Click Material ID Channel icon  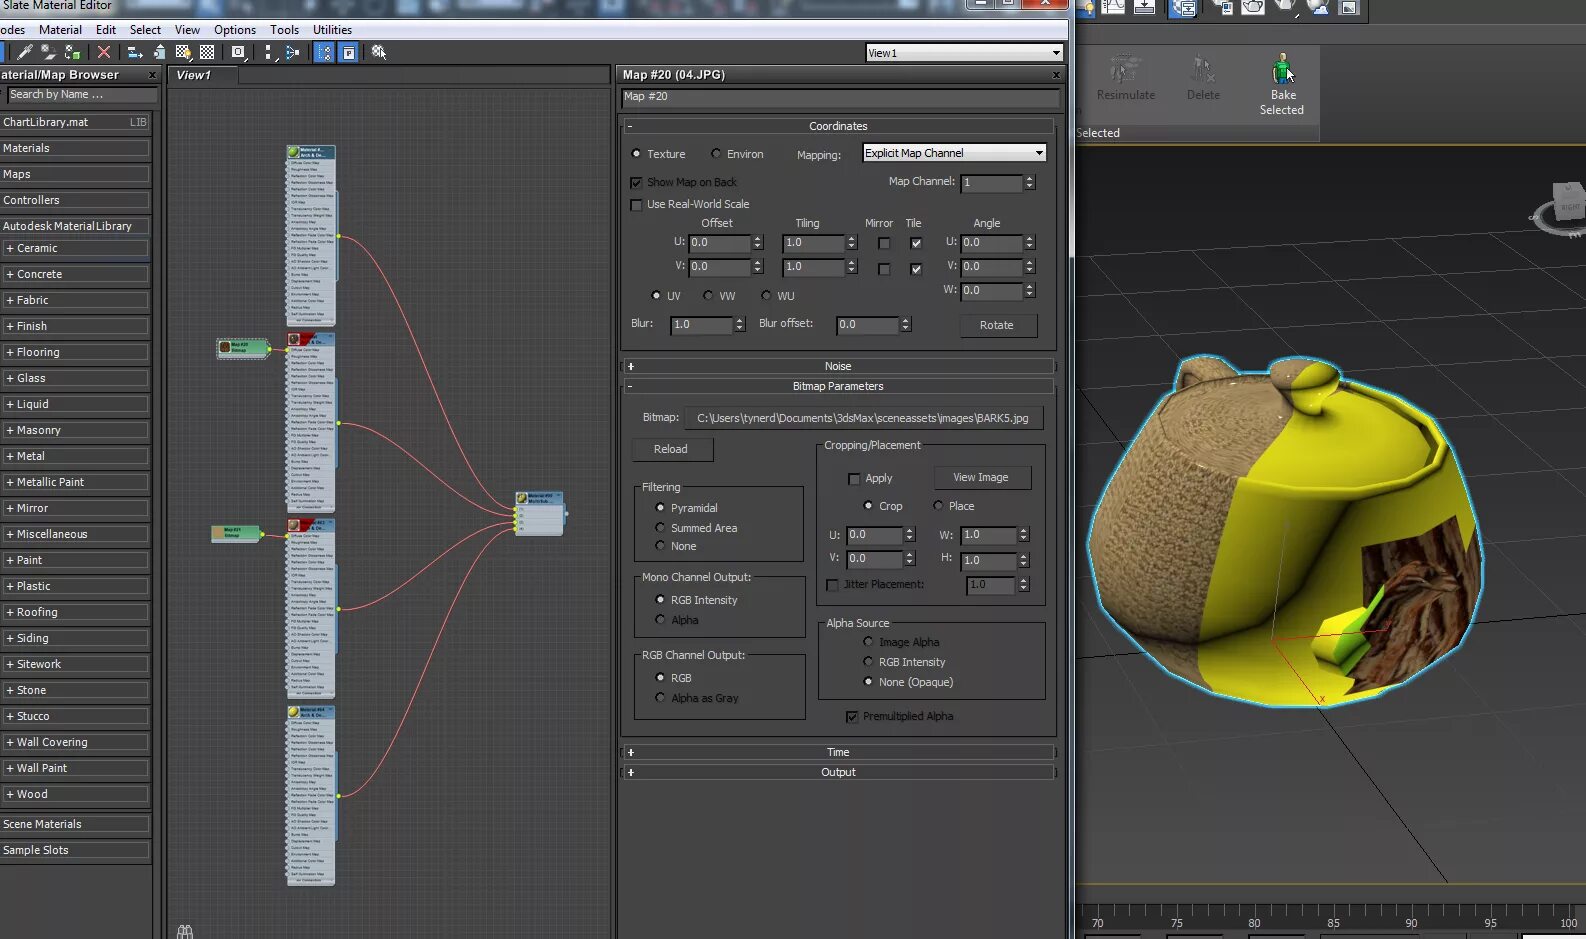tap(238, 52)
